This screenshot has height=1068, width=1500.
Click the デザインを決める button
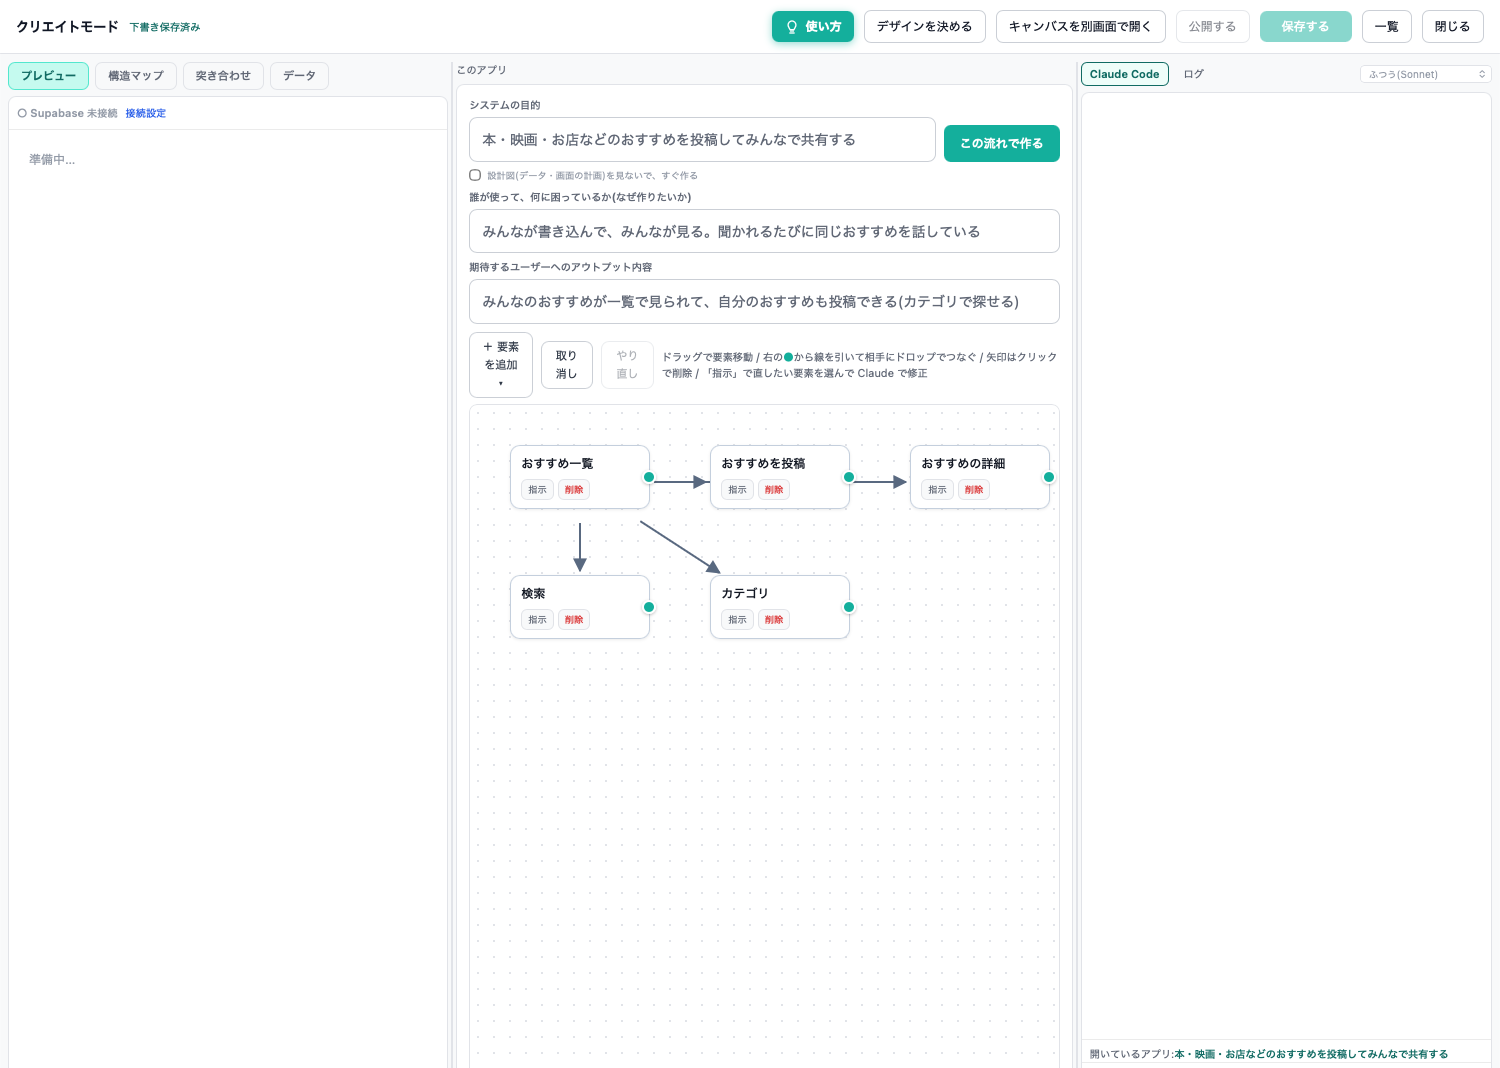(x=925, y=27)
